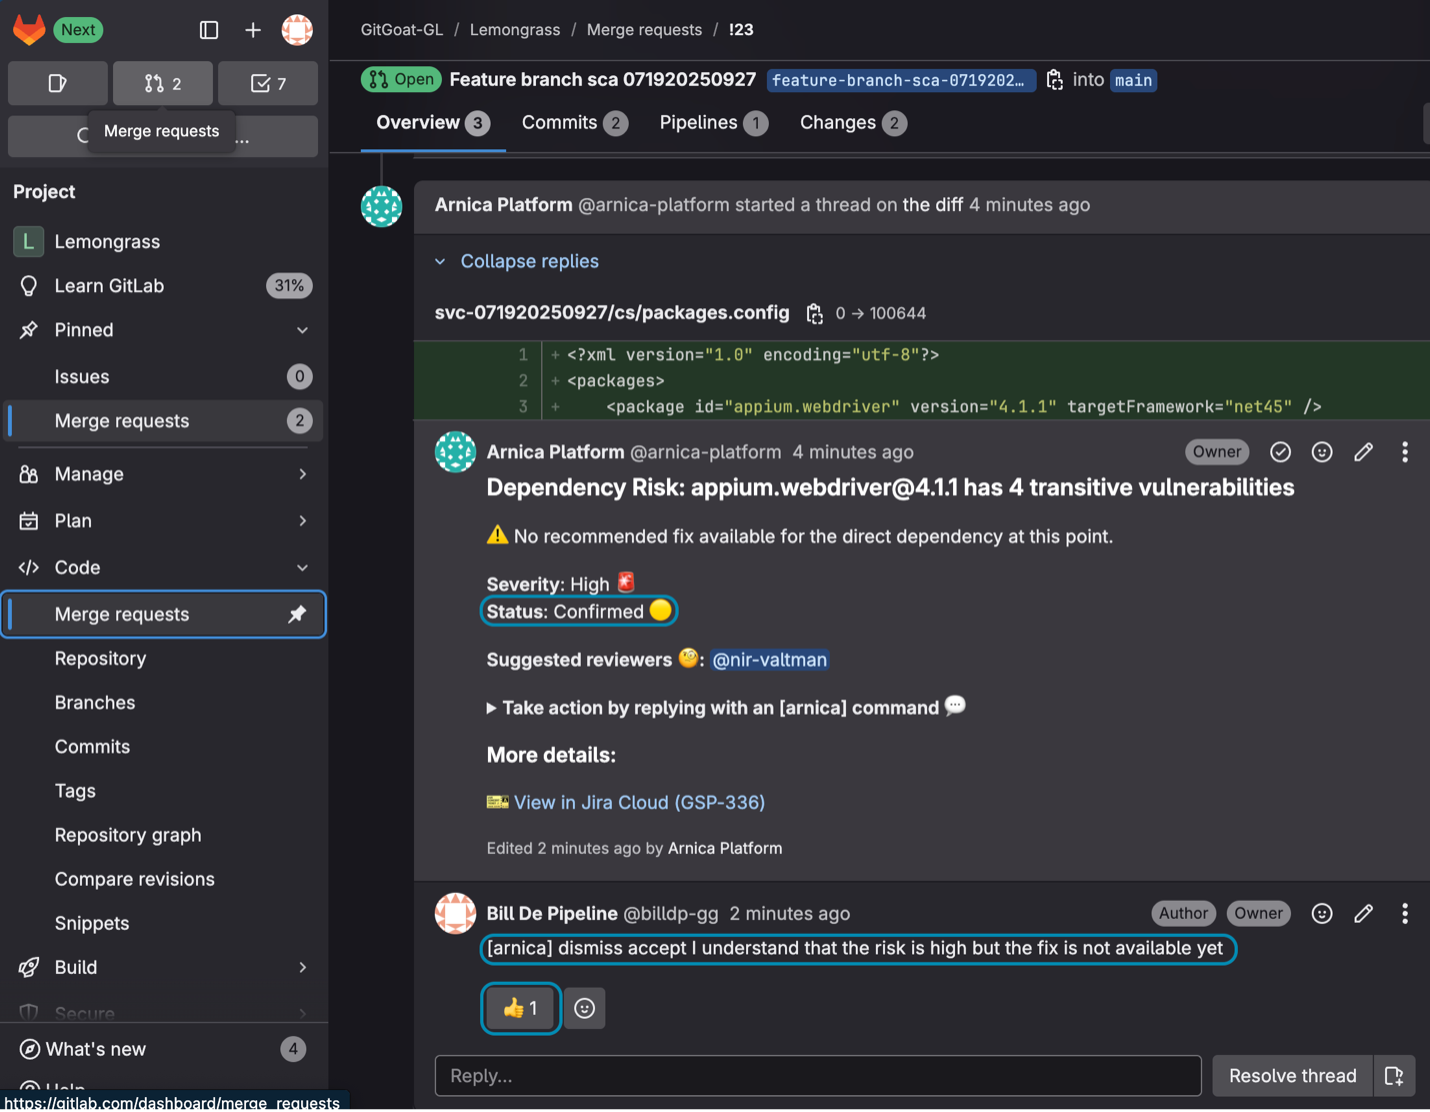Open the GitLab fox logo home
The image size is (1430, 1112).
point(29,29)
